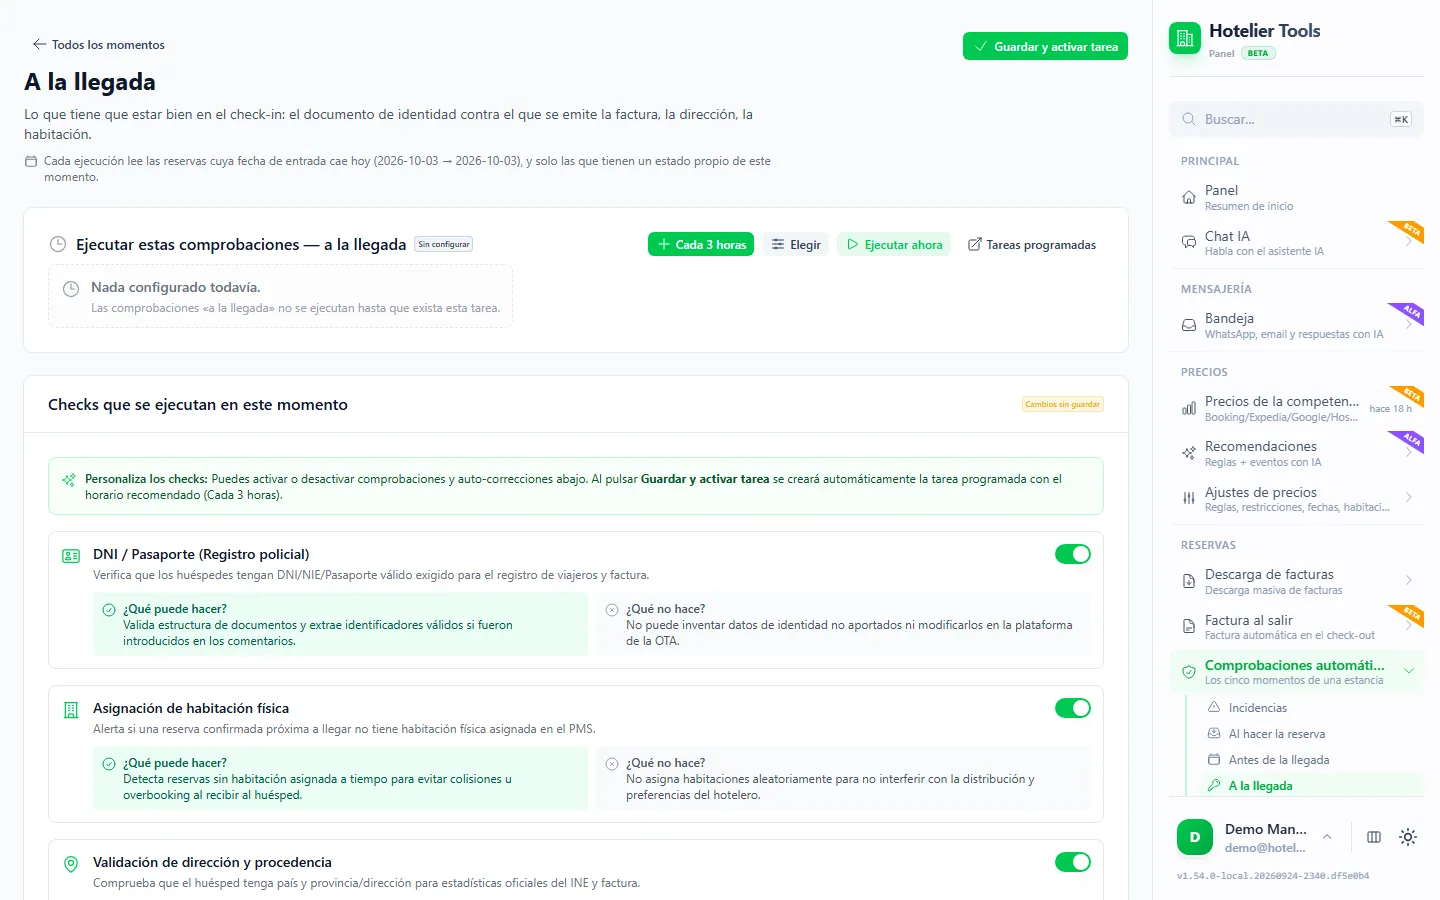The height and width of the screenshot is (900, 1440).
Task: Click the Al hacer la reserva icon
Action: [1214, 733]
